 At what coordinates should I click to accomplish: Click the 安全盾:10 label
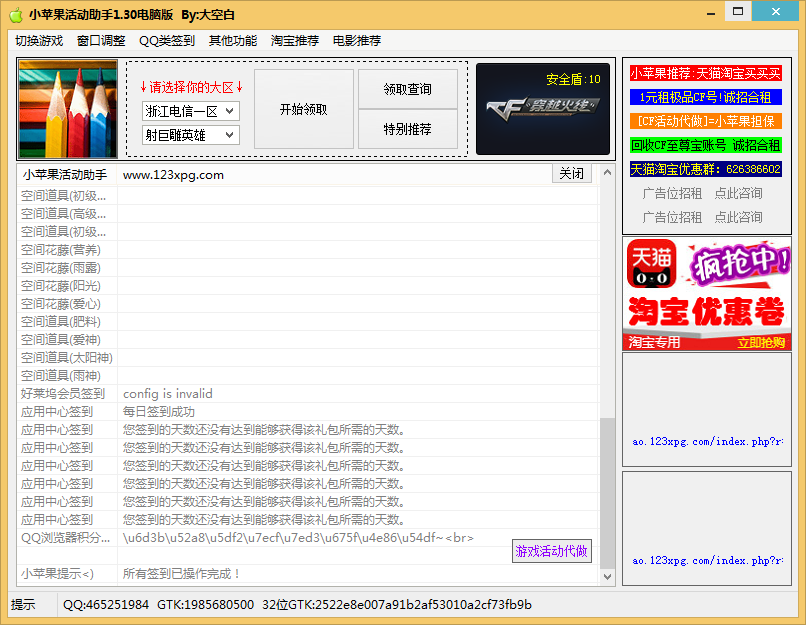click(x=573, y=79)
